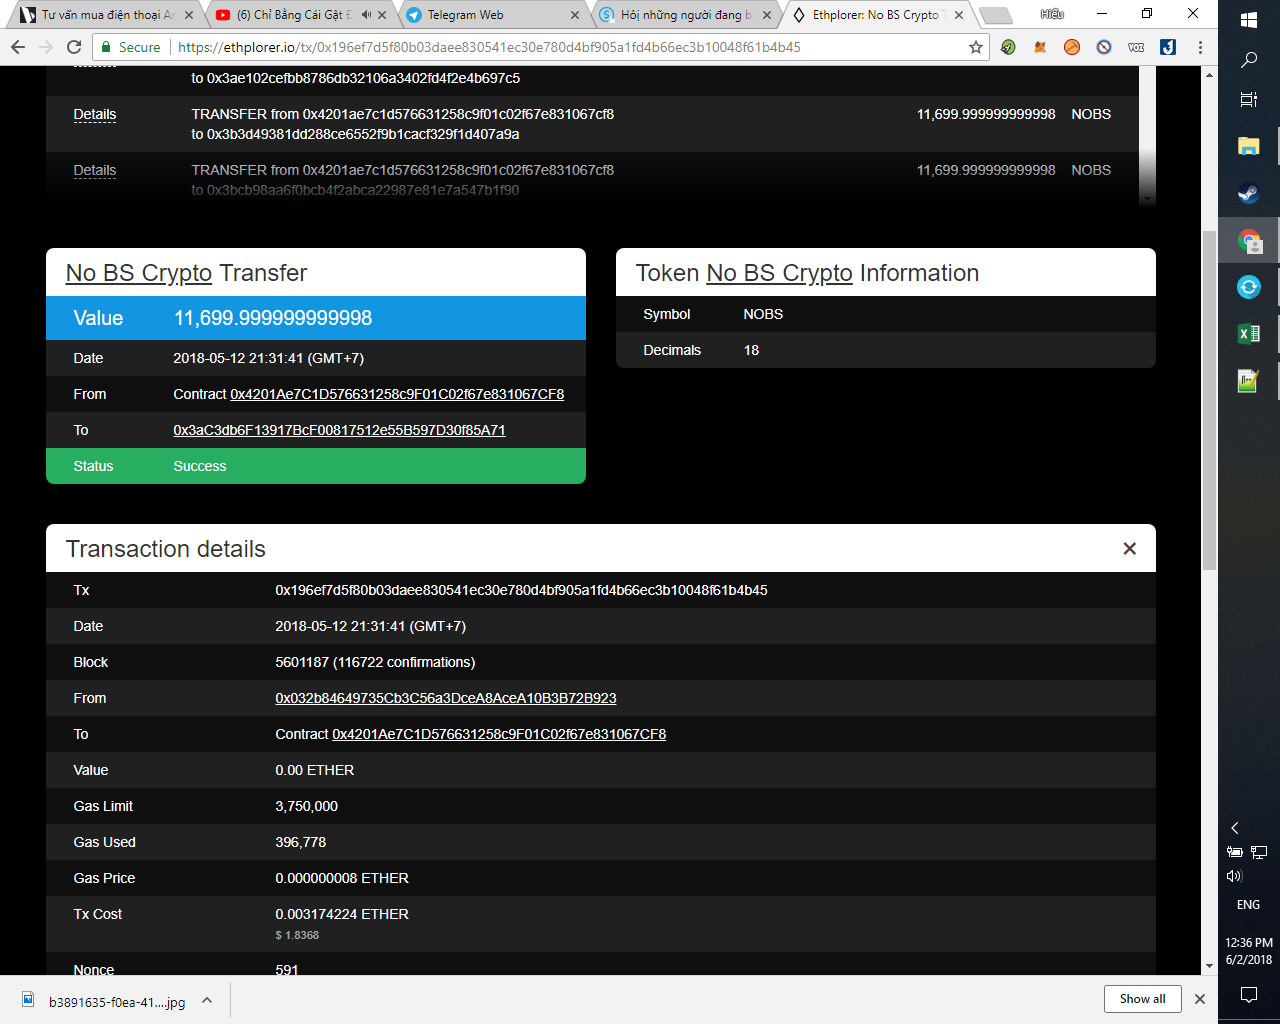Click the orange circle extension icon
1280x1024 pixels.
pos(1072,47)
